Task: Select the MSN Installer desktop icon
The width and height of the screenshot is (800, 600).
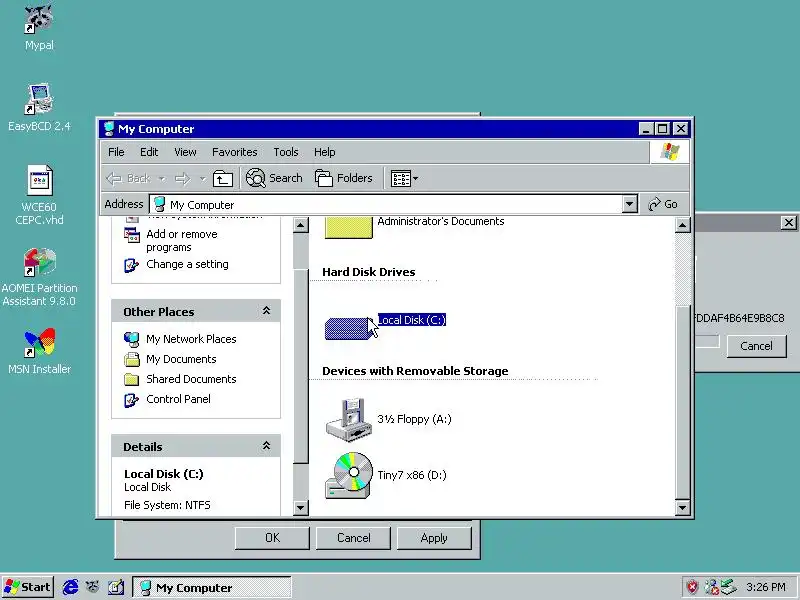Action: (39, 352)
